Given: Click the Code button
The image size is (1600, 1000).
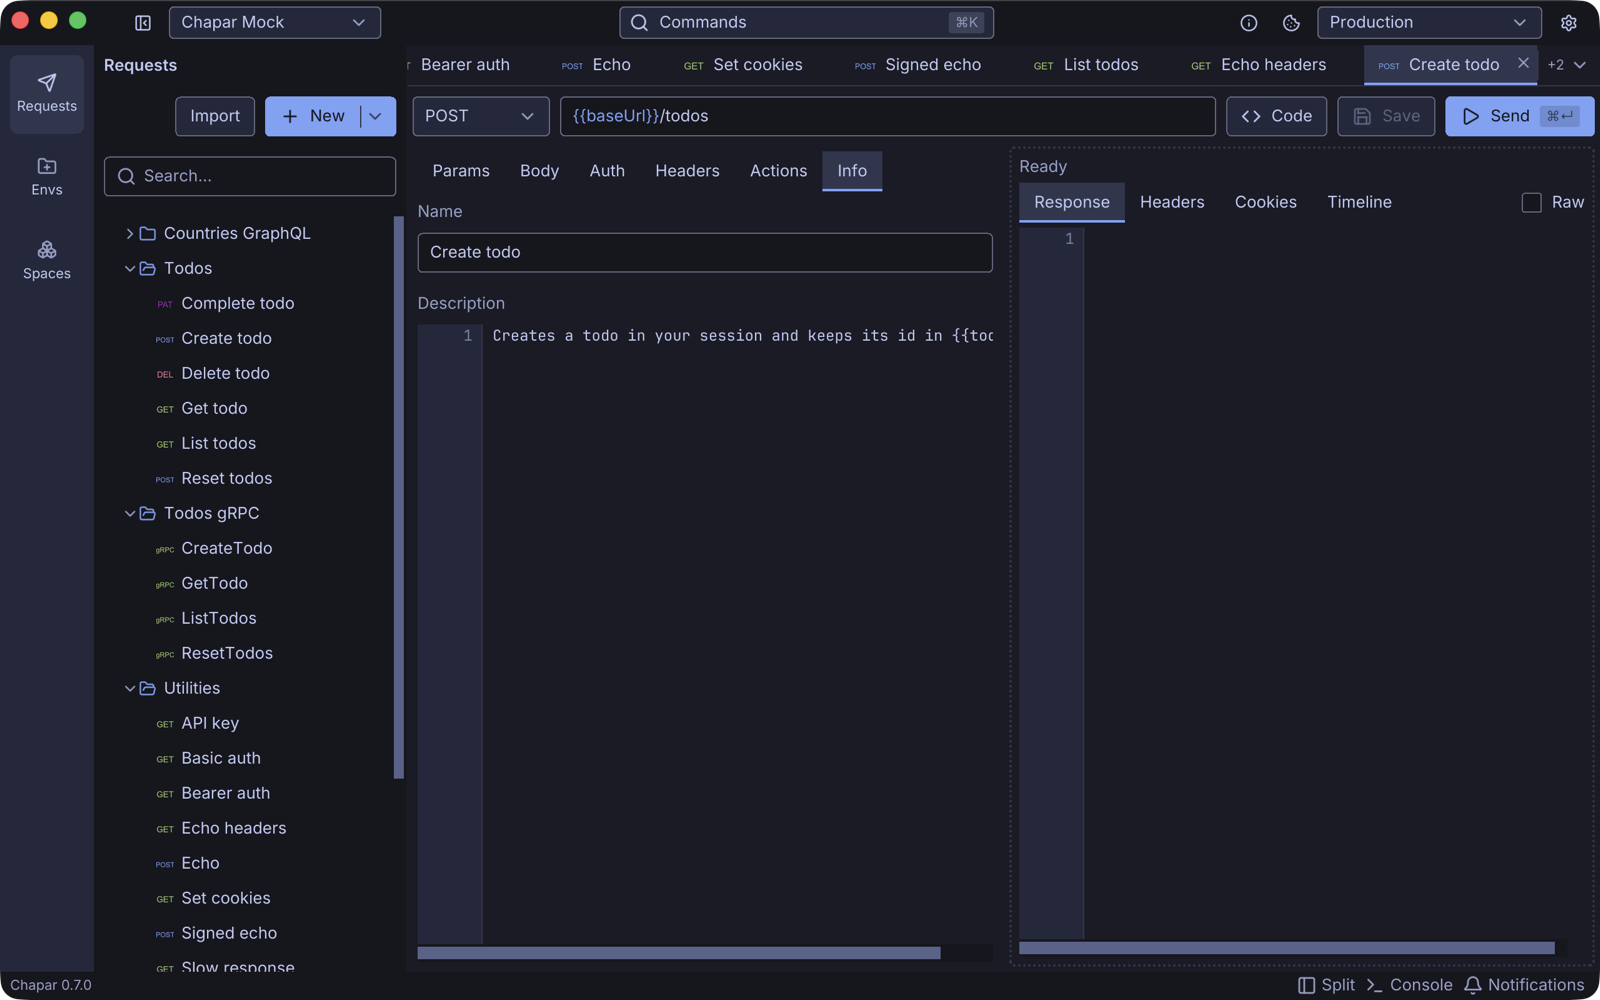Looking at the screenshot, I should pos(1276,116).
